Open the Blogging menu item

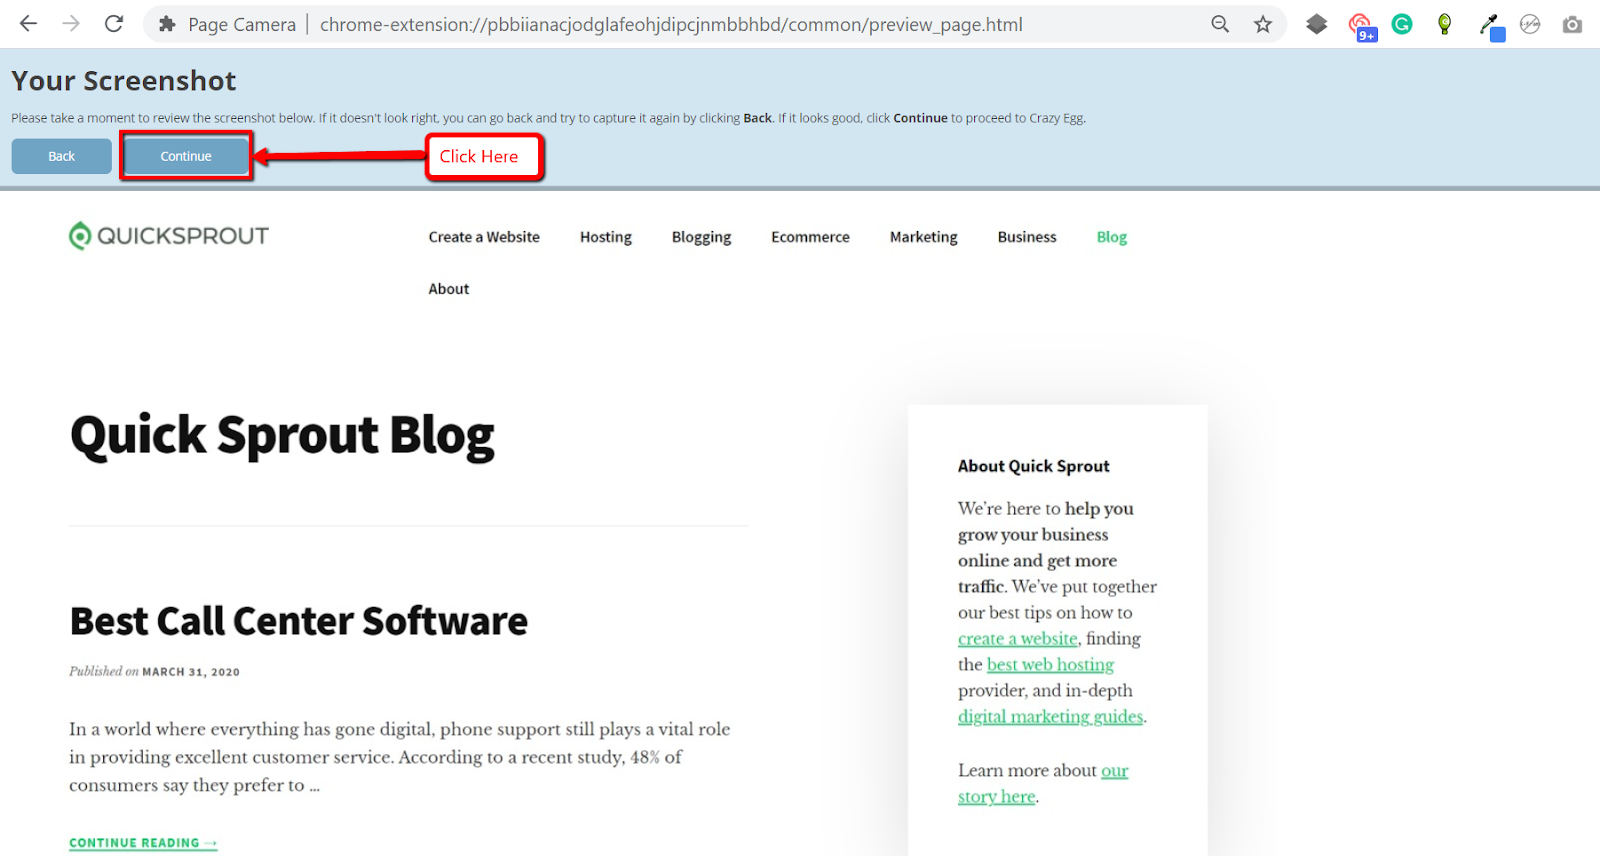tap(702, 237)
